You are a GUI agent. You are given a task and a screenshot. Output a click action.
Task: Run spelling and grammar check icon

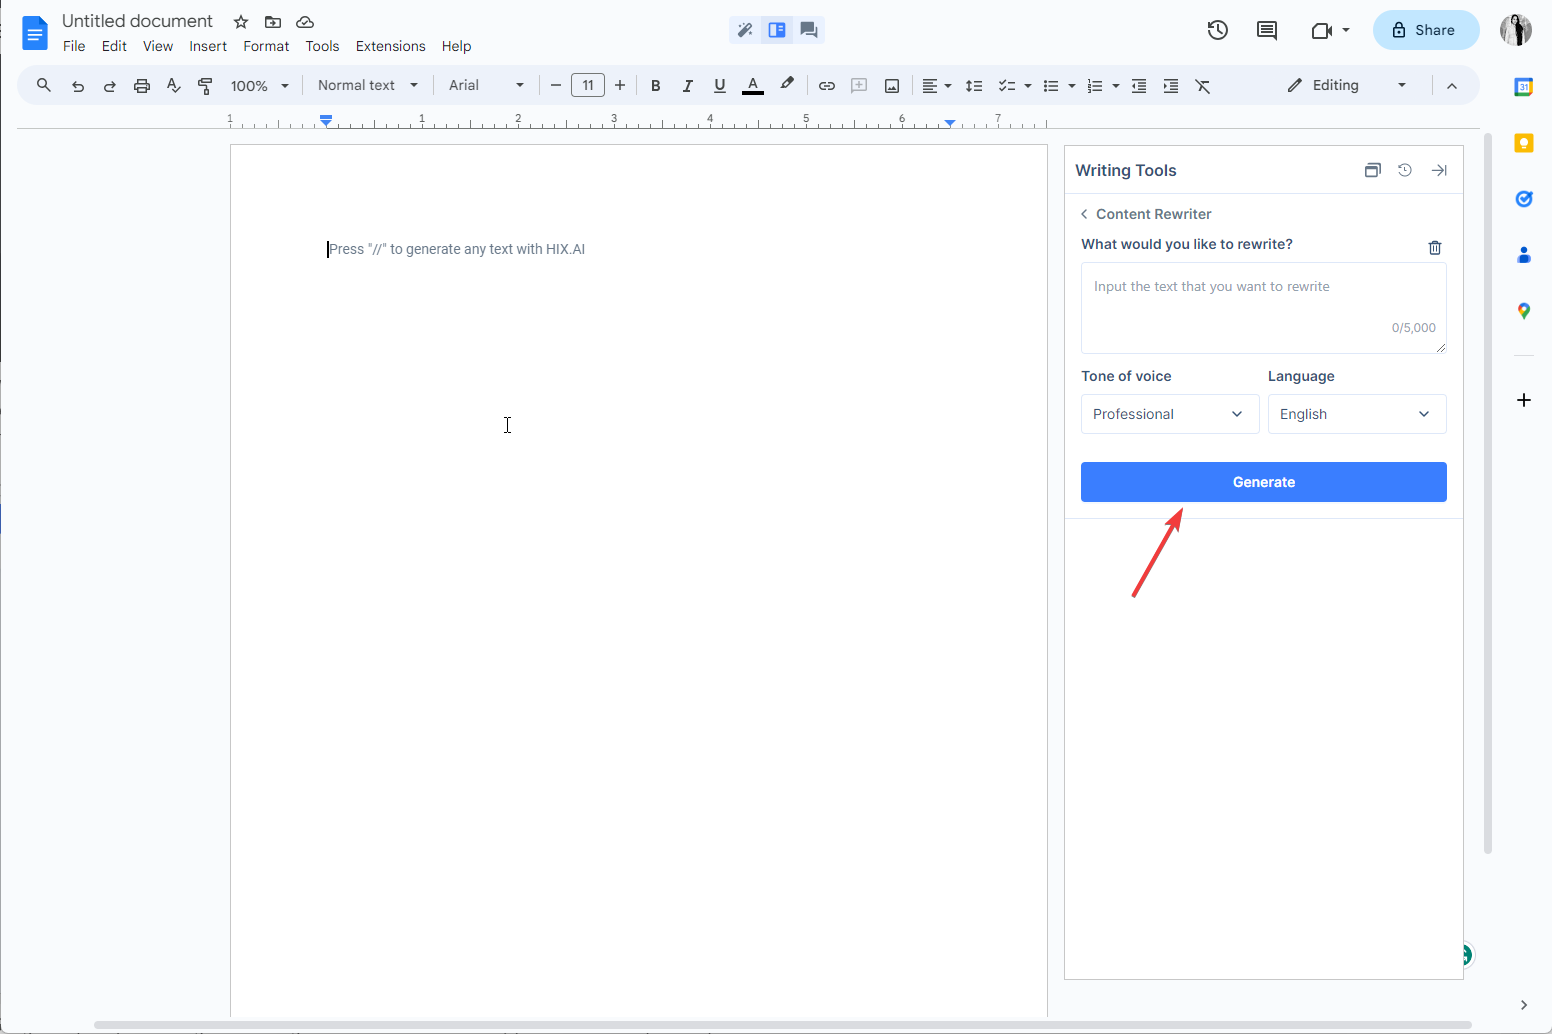[173, 86]
